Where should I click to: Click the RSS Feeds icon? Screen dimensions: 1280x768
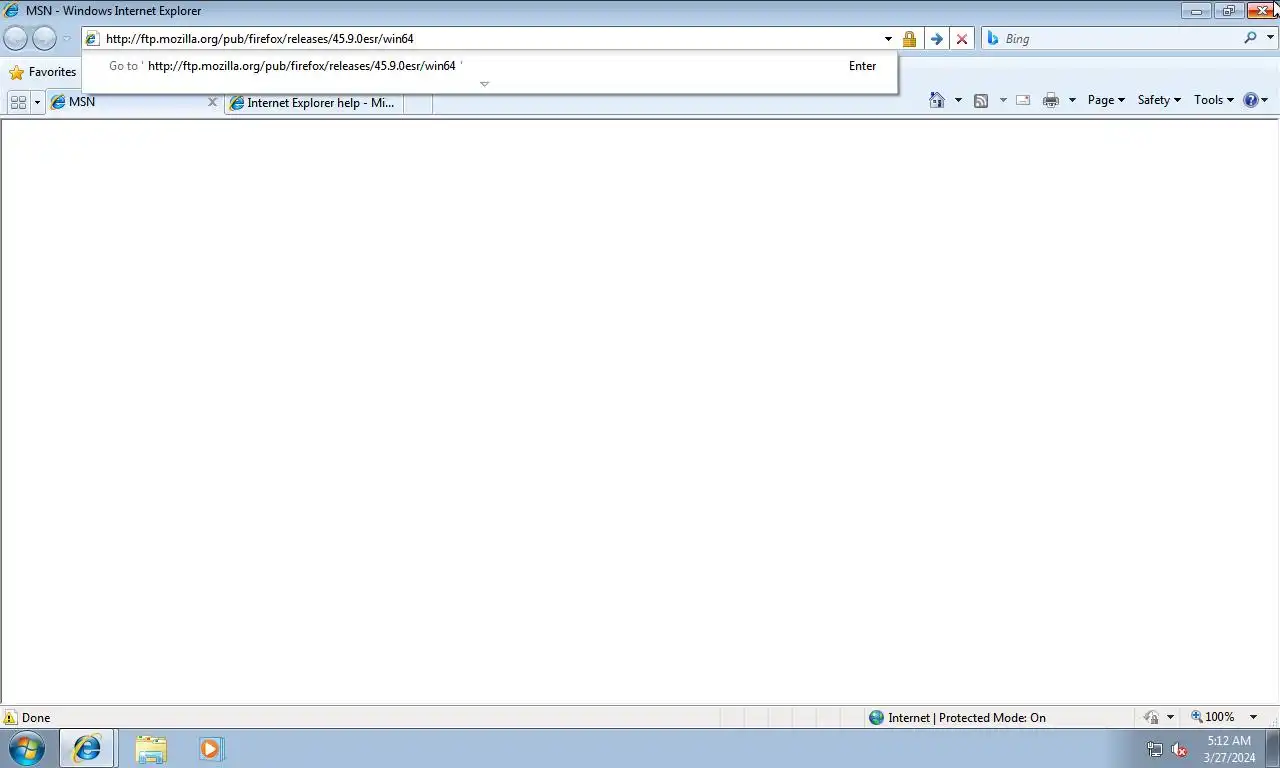[x=981, y=100]
